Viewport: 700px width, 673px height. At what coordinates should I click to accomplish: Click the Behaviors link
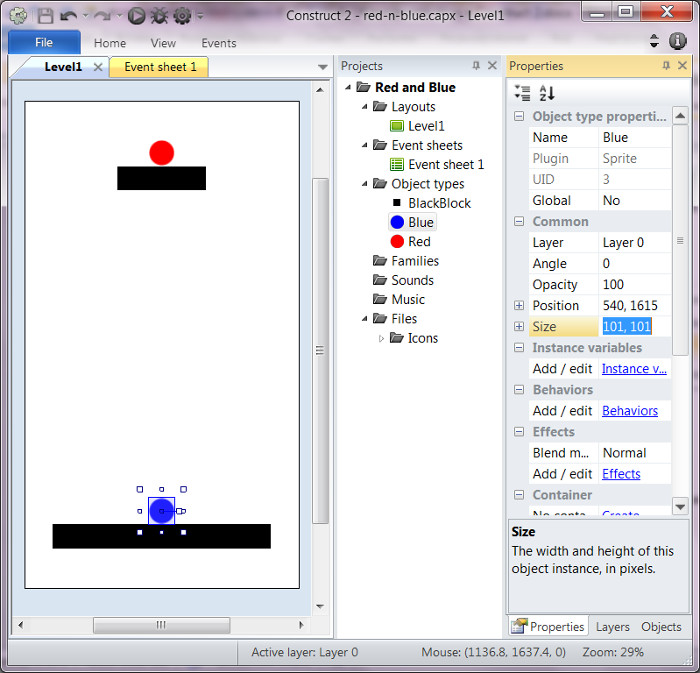629,411
